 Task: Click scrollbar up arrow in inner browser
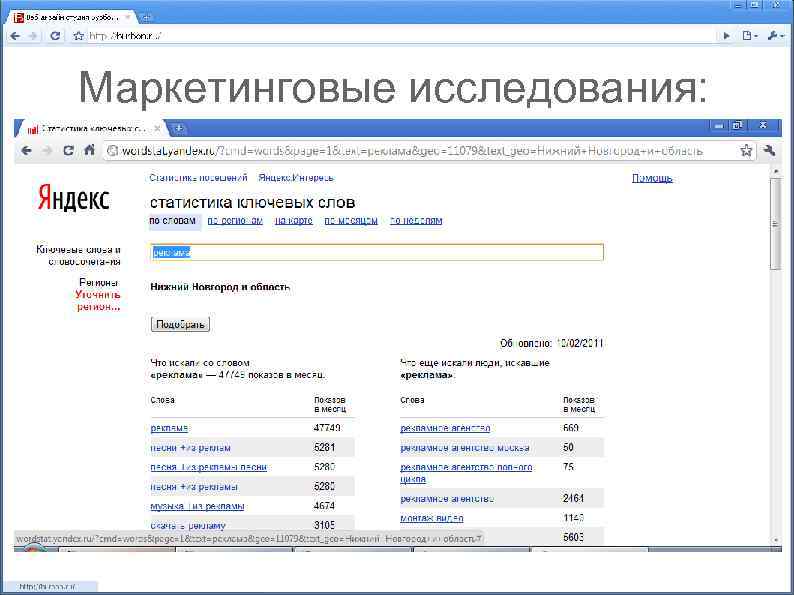point(775,172)
